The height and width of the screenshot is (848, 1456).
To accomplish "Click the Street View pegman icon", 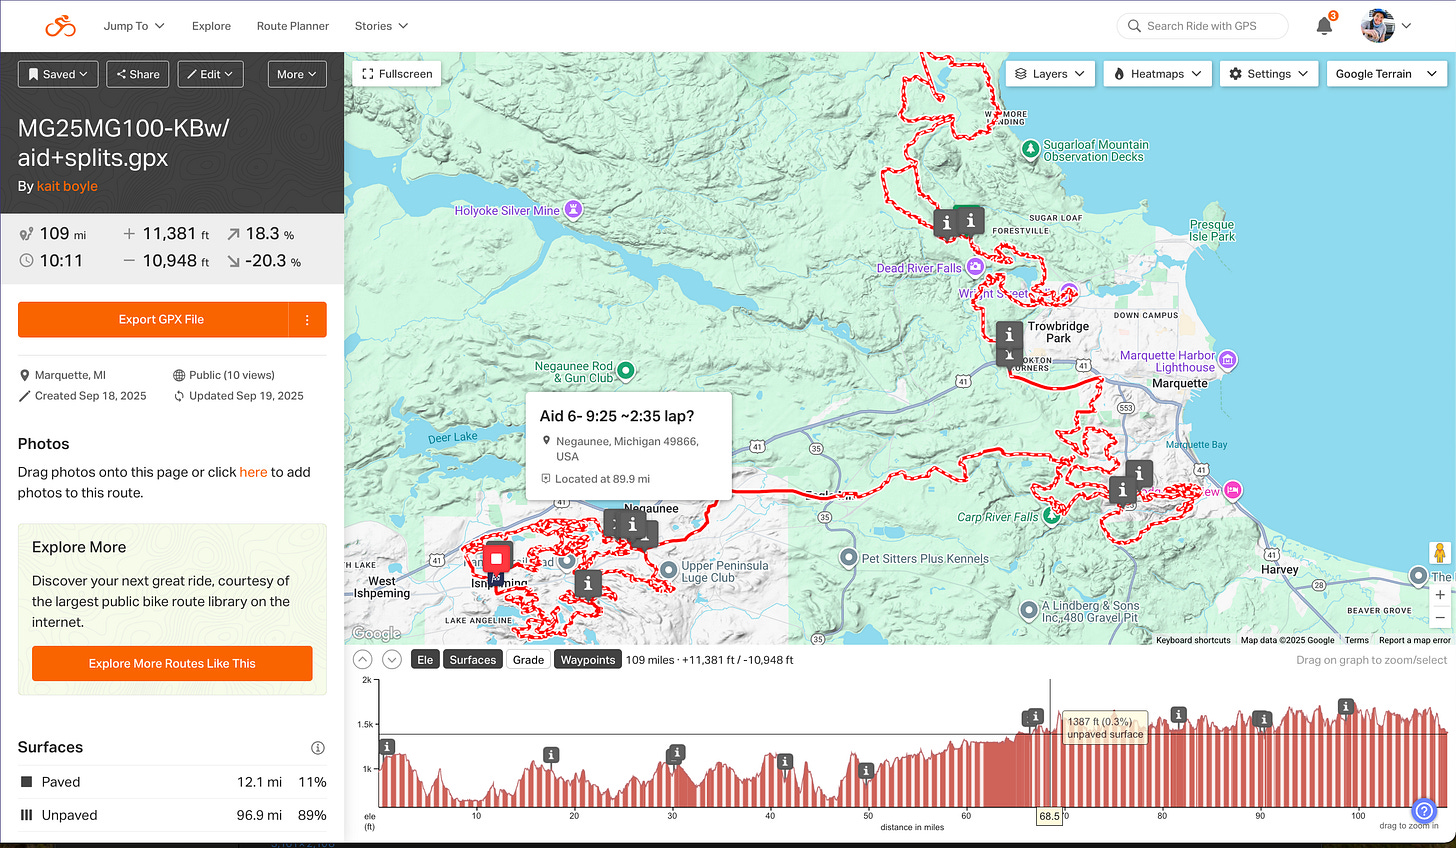I will (1439, 553).
